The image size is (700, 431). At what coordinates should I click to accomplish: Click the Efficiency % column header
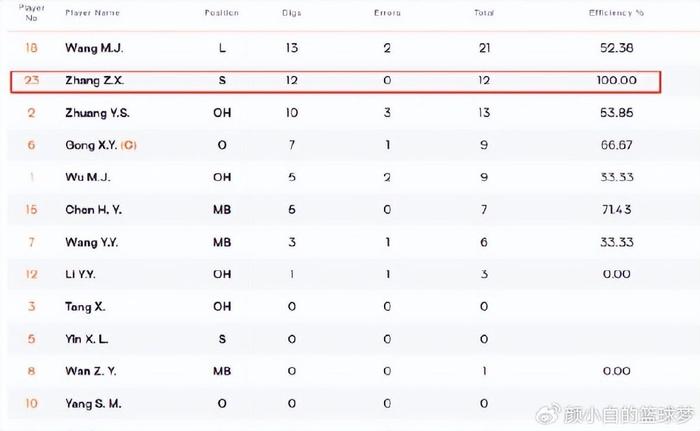pos(616,13)
